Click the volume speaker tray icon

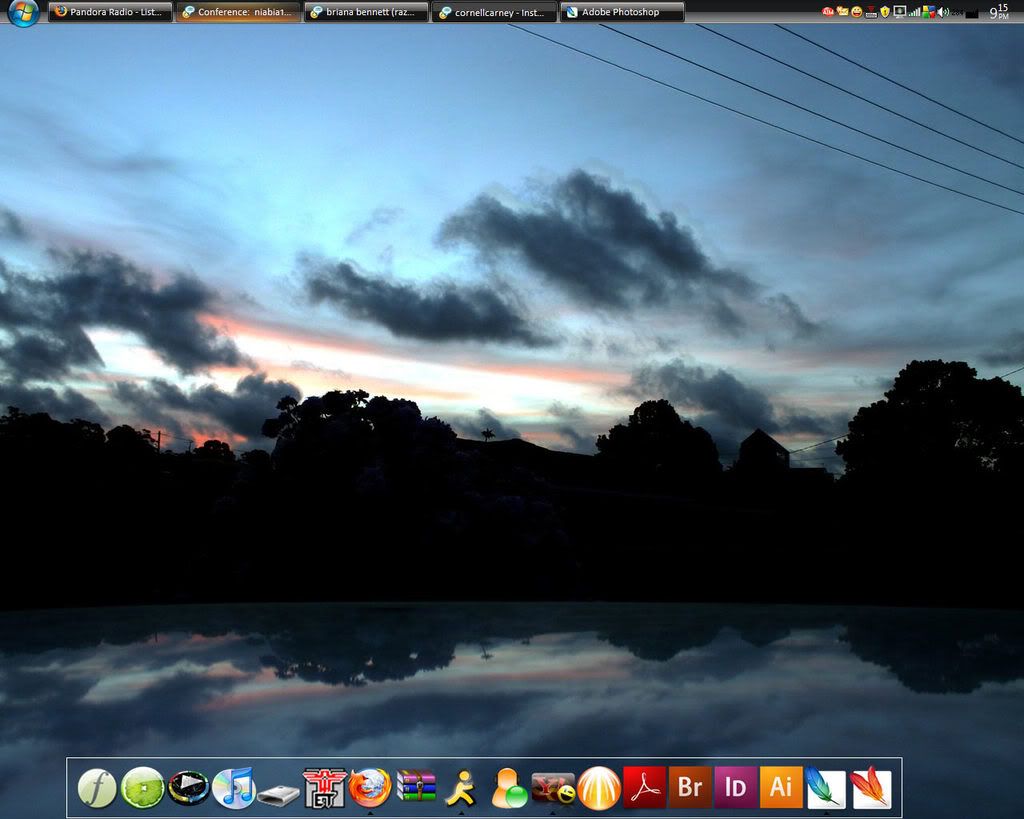point(943,12)
